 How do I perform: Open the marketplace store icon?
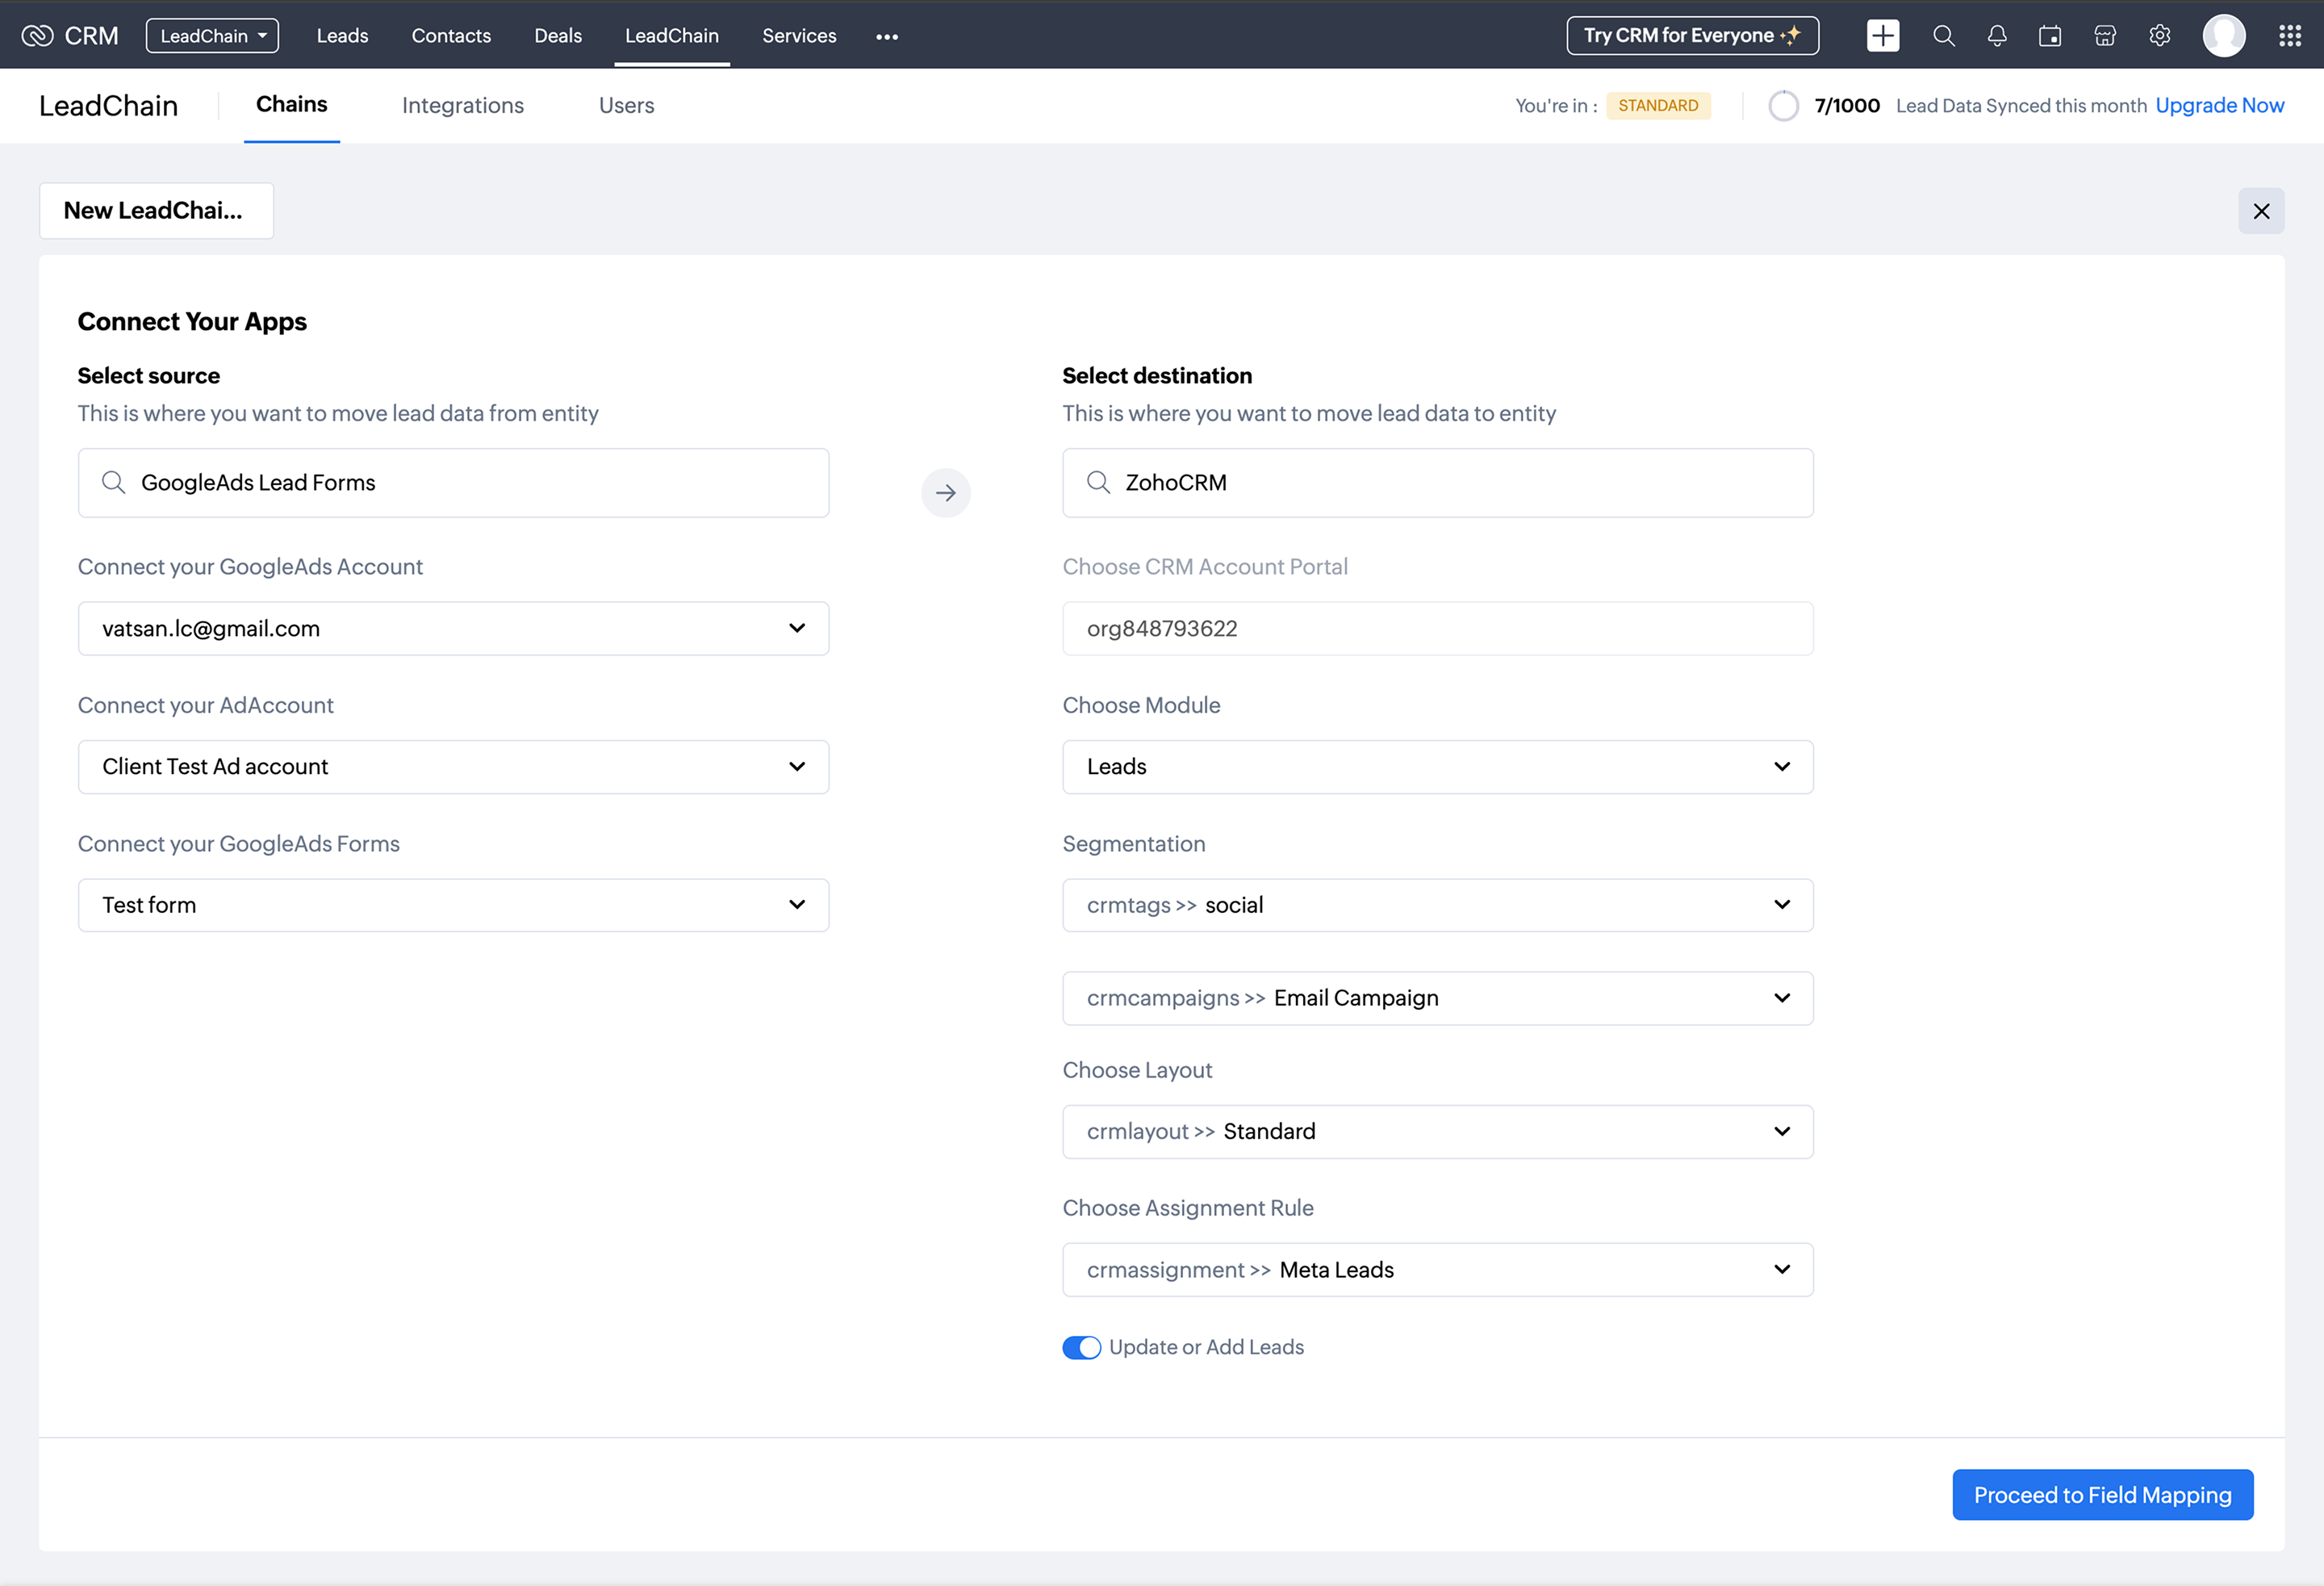[2104, 36]
